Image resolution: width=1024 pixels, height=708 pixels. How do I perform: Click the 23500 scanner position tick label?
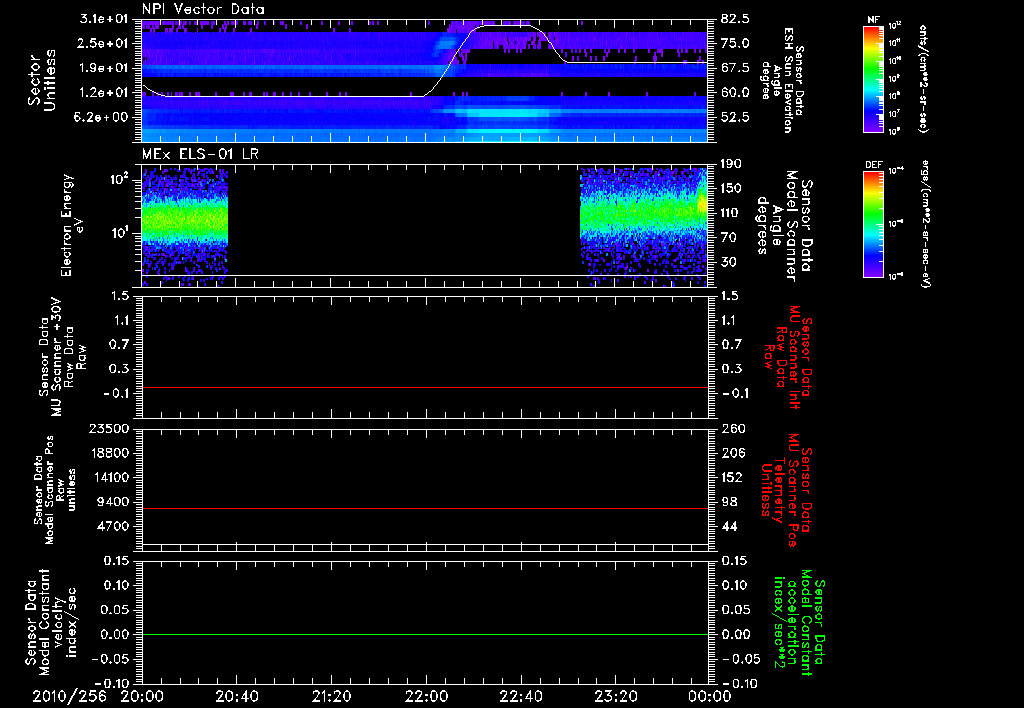(x=111, y=429)
